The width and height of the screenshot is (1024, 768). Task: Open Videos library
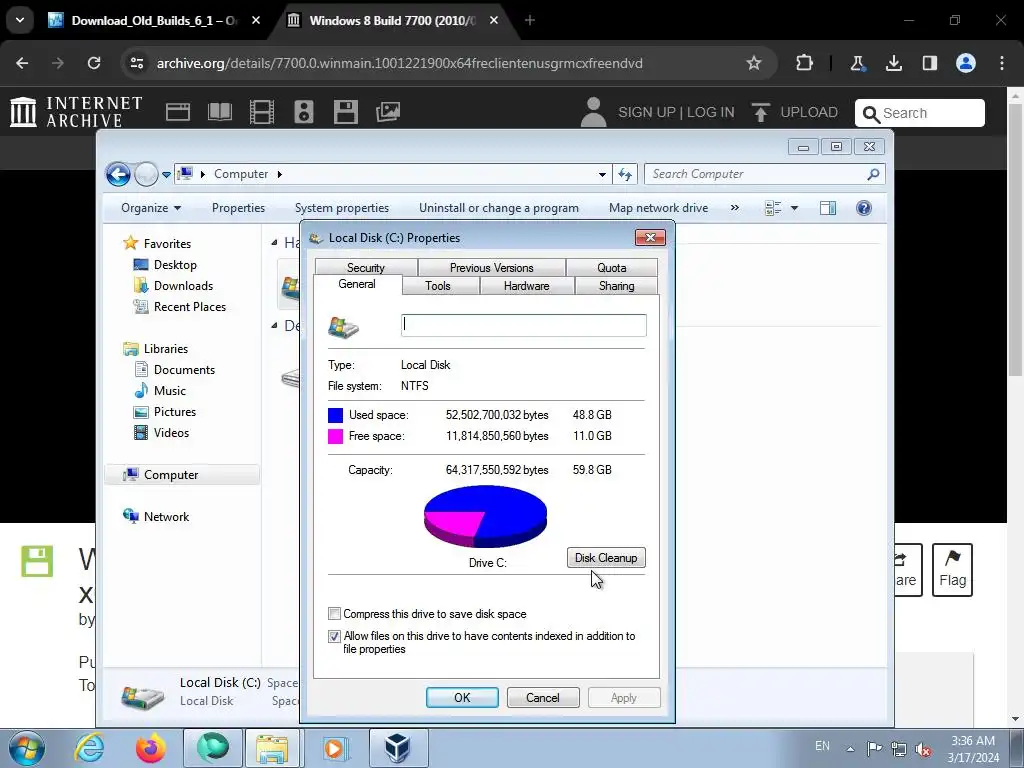pos(171,432)
